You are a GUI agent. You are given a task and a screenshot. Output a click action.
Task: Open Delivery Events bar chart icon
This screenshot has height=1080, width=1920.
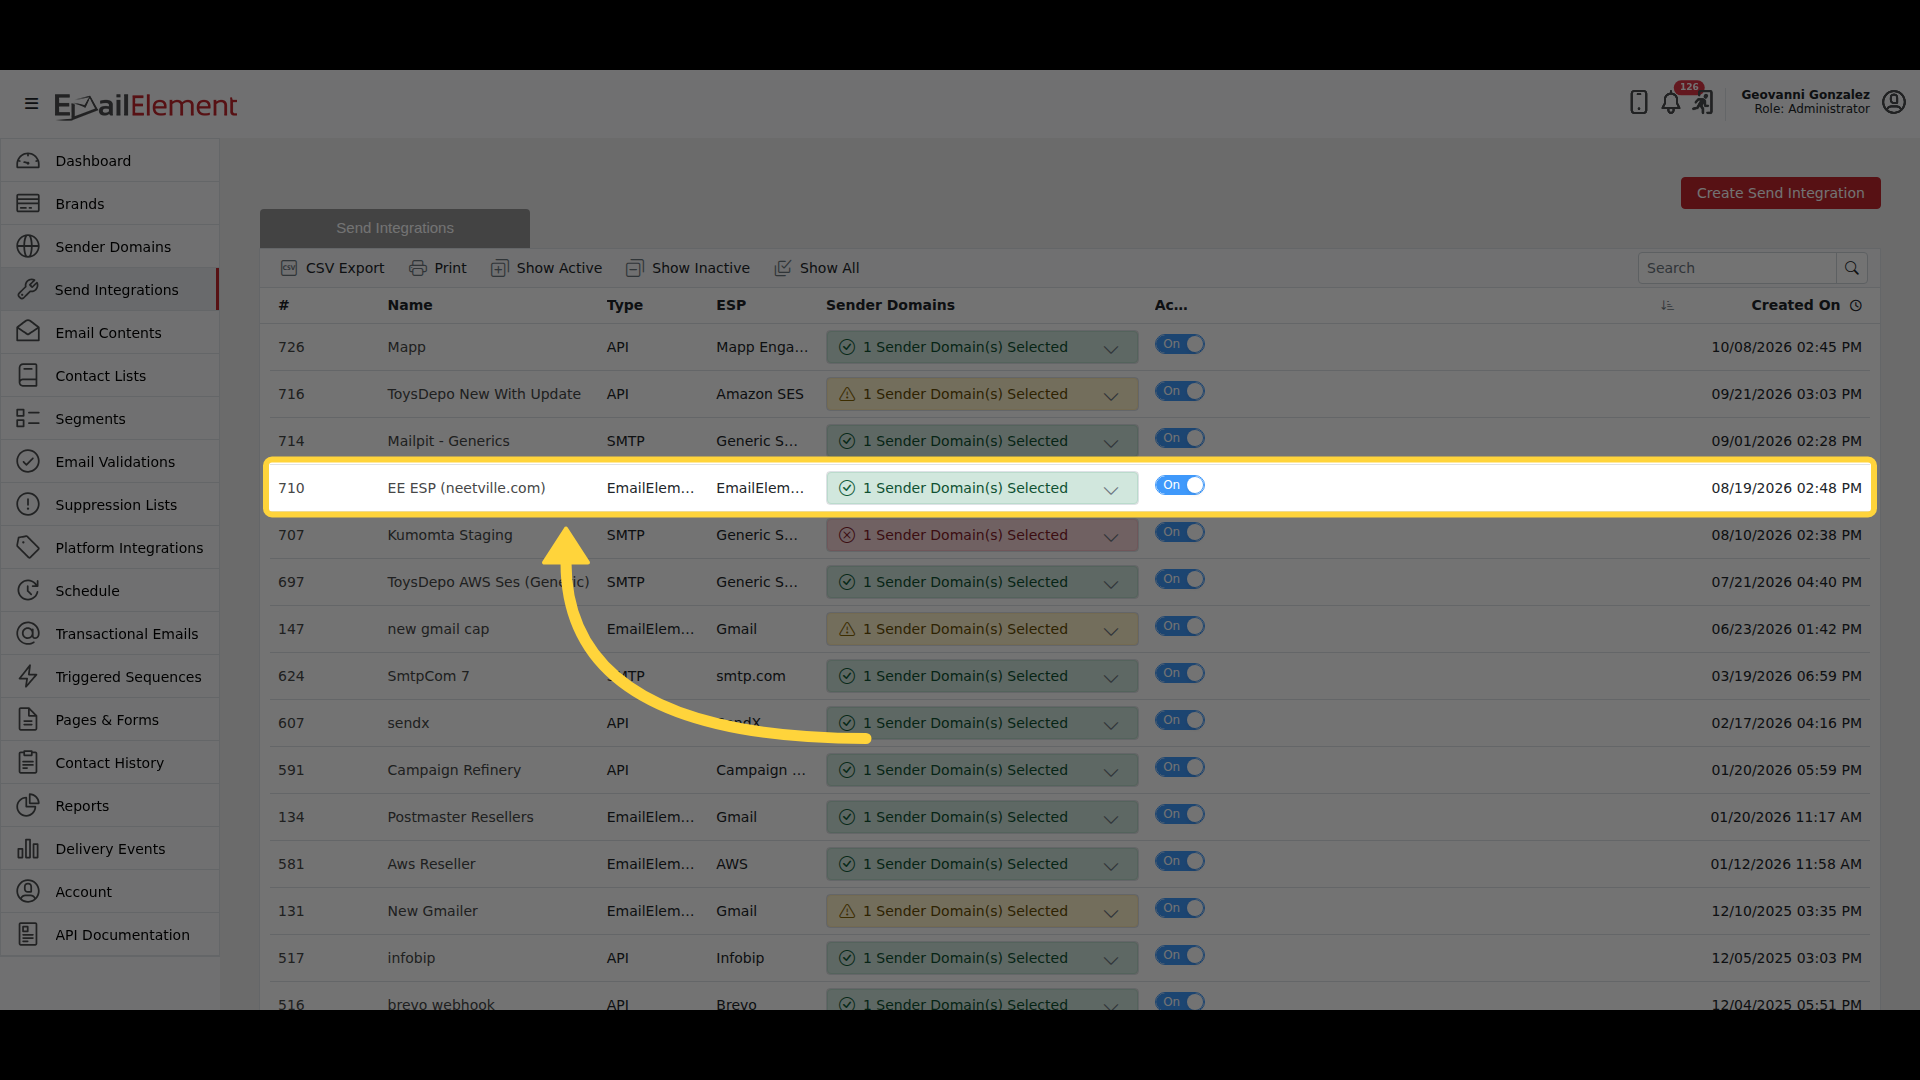(x=28, y=848)
